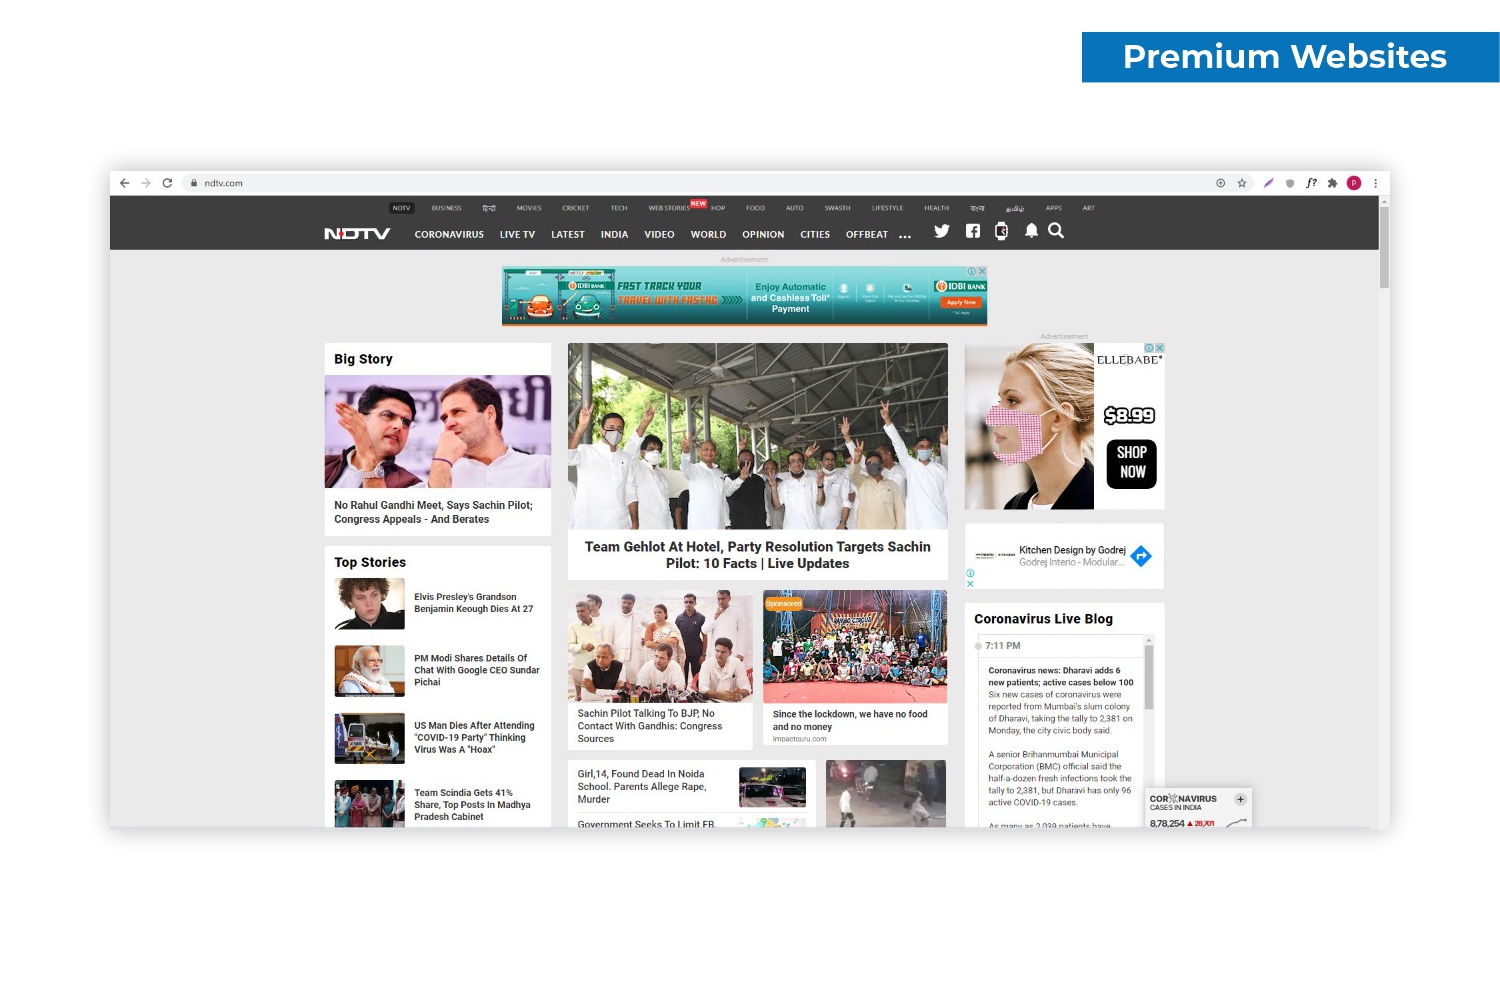Click the smartwatch app icon in navbar
The image size is (1500, 1000).
[x=1001, y=231]
